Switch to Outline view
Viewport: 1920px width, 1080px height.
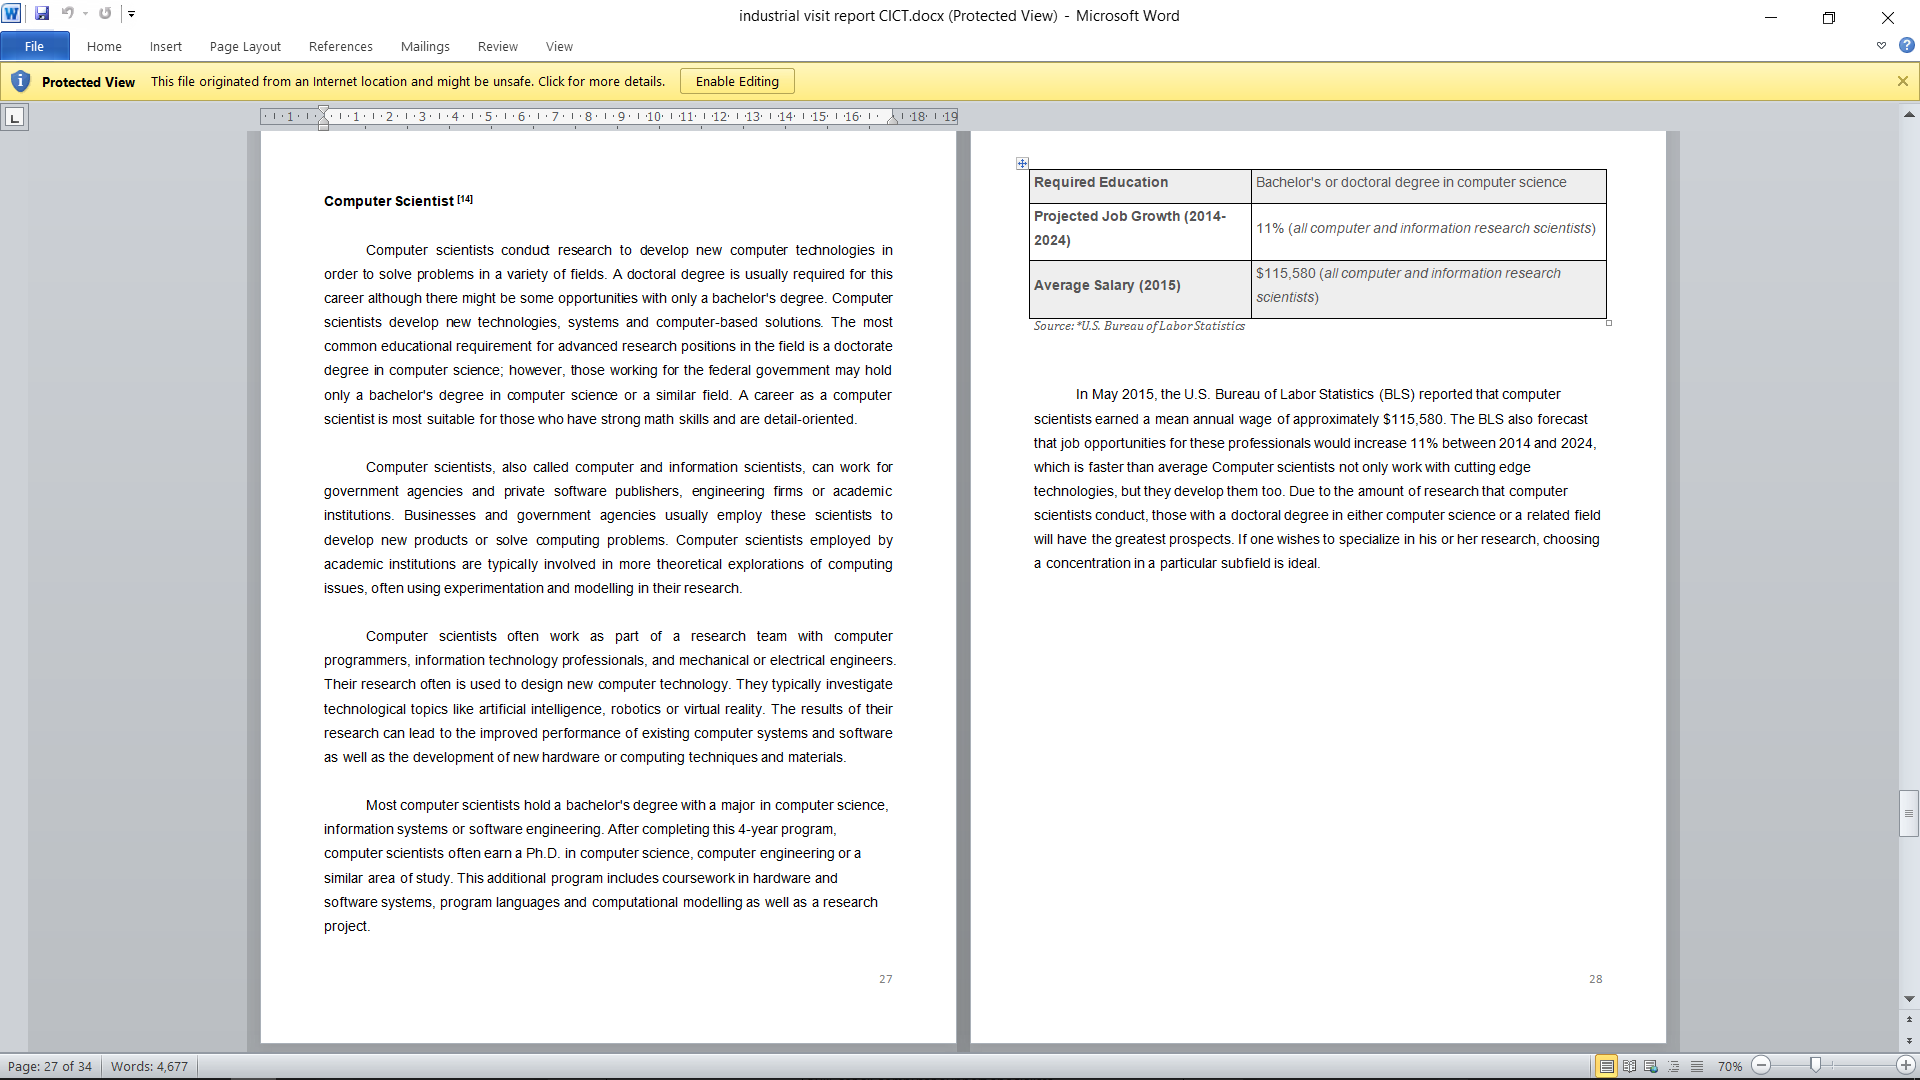coord(1674,1066)
